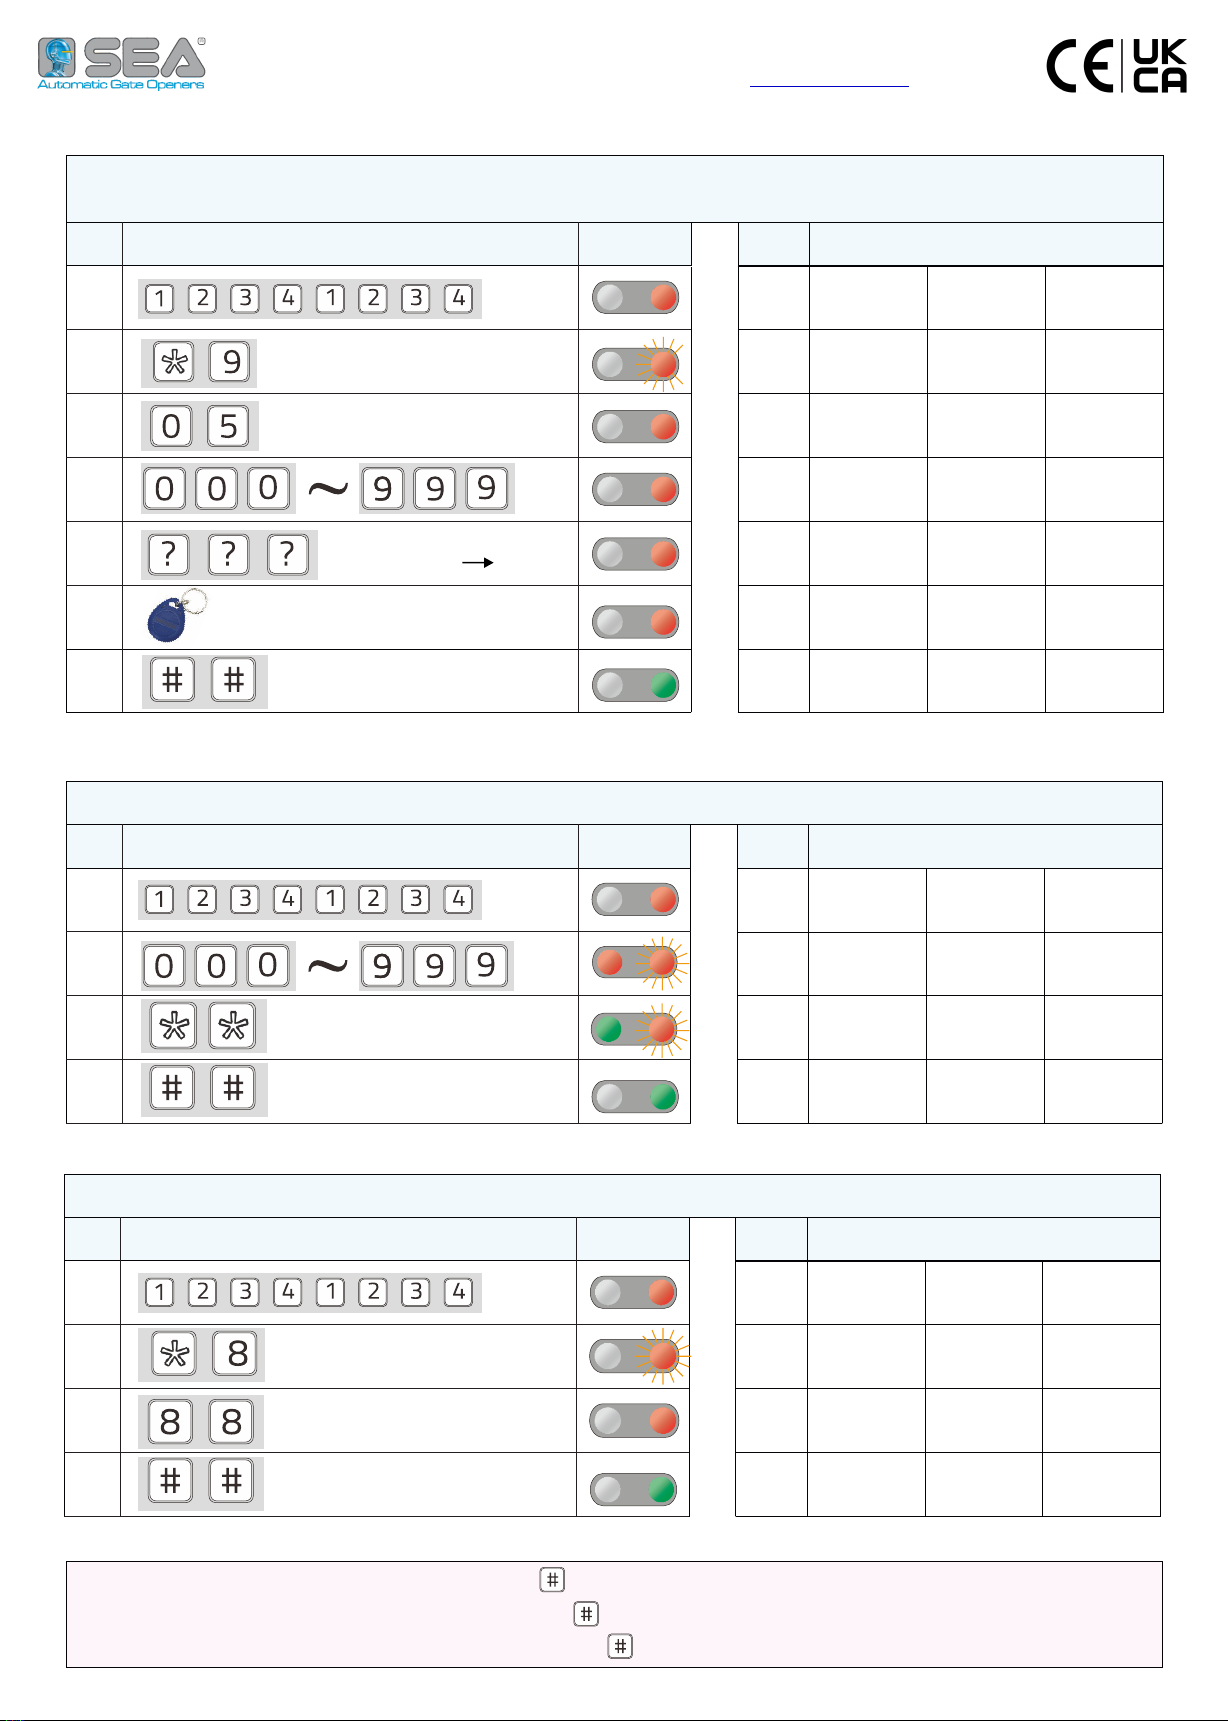Click the SEA Automatic Gate Openers logo
This screenshot has height=1721, width=1228.
(x=121, y=64)
